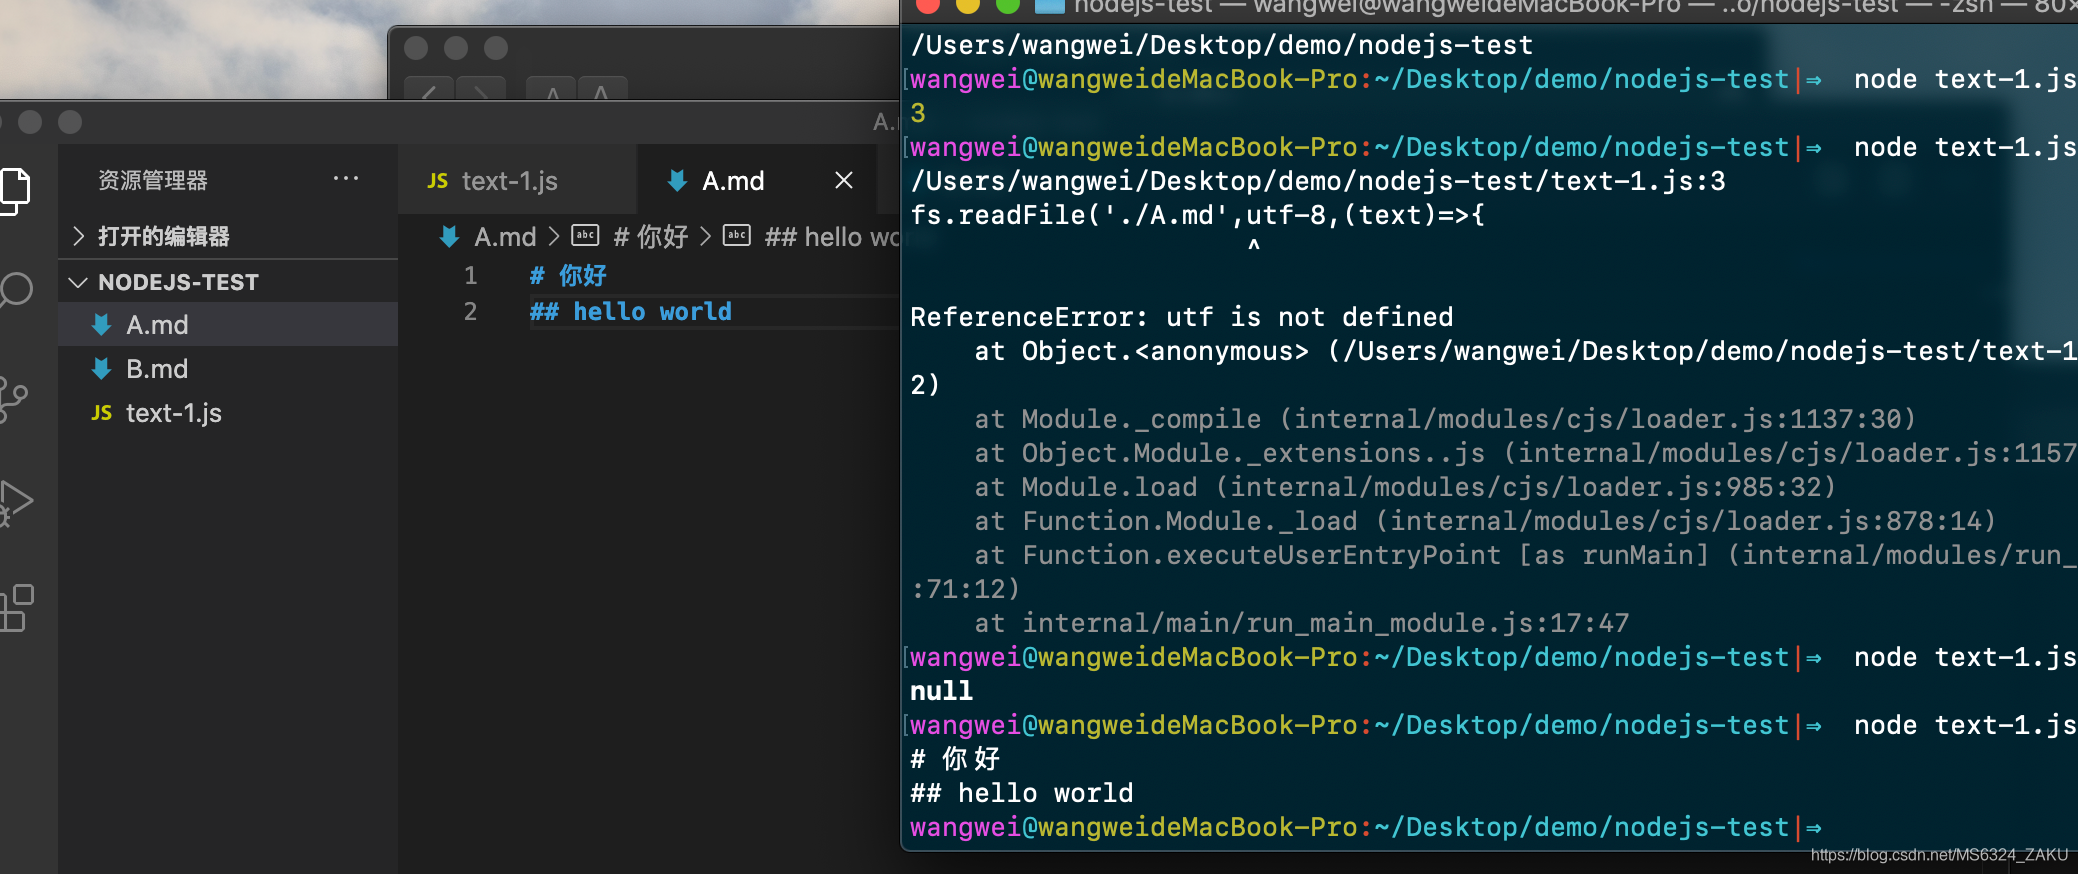
Task: Click the 'at Object.Module._extensions..js' trace line
Action: click(x=1526, y=454)
